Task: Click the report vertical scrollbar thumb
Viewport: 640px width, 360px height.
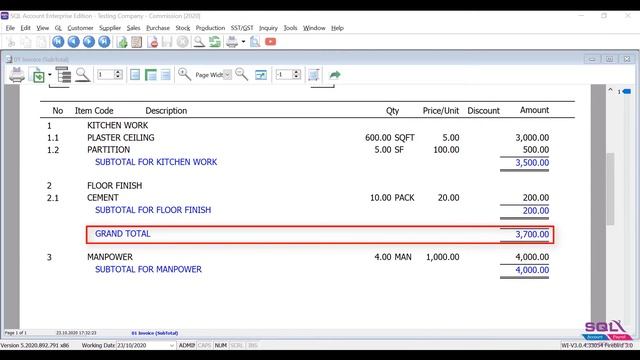Action: (x=611, y=189)
